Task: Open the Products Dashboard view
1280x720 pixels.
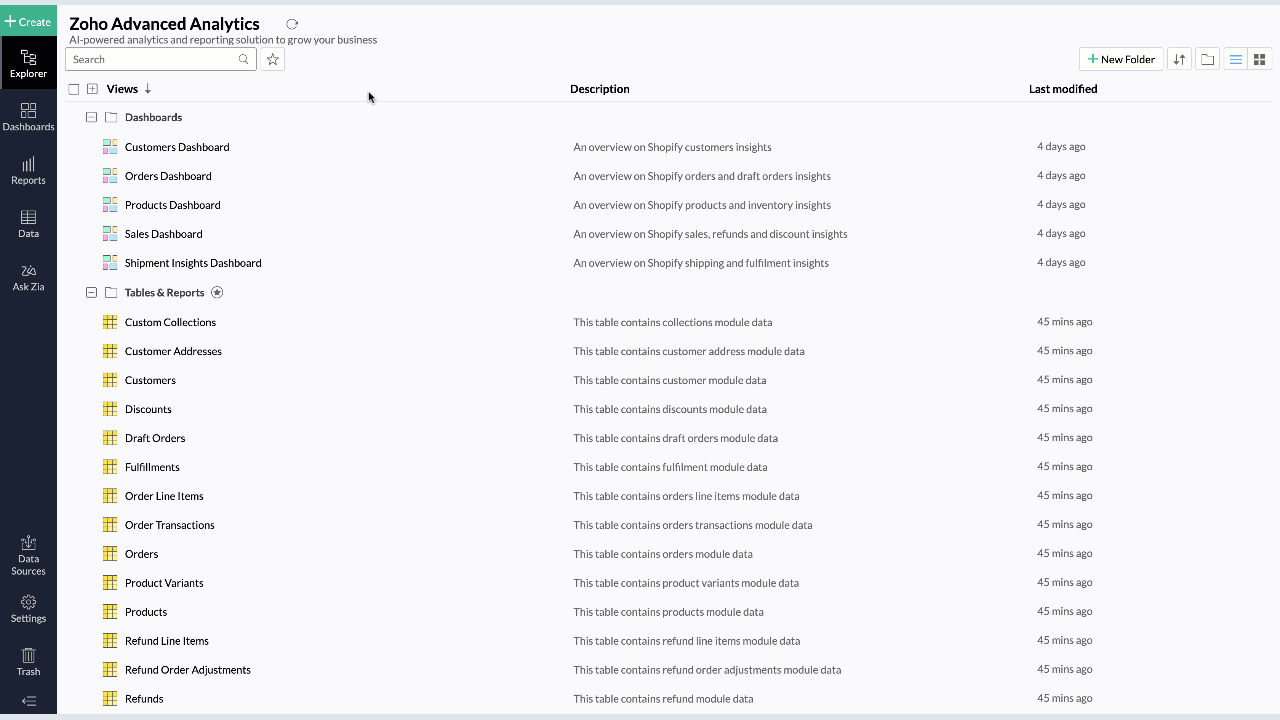Action: (173, 205)
